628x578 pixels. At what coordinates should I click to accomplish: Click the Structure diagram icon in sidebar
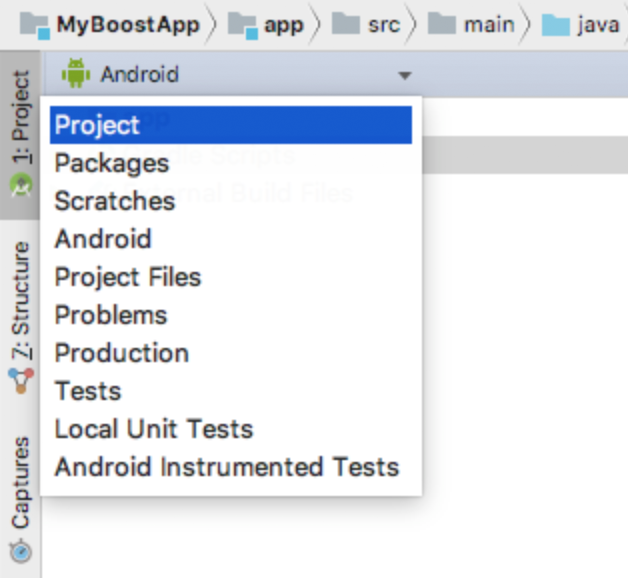(21, 381)
